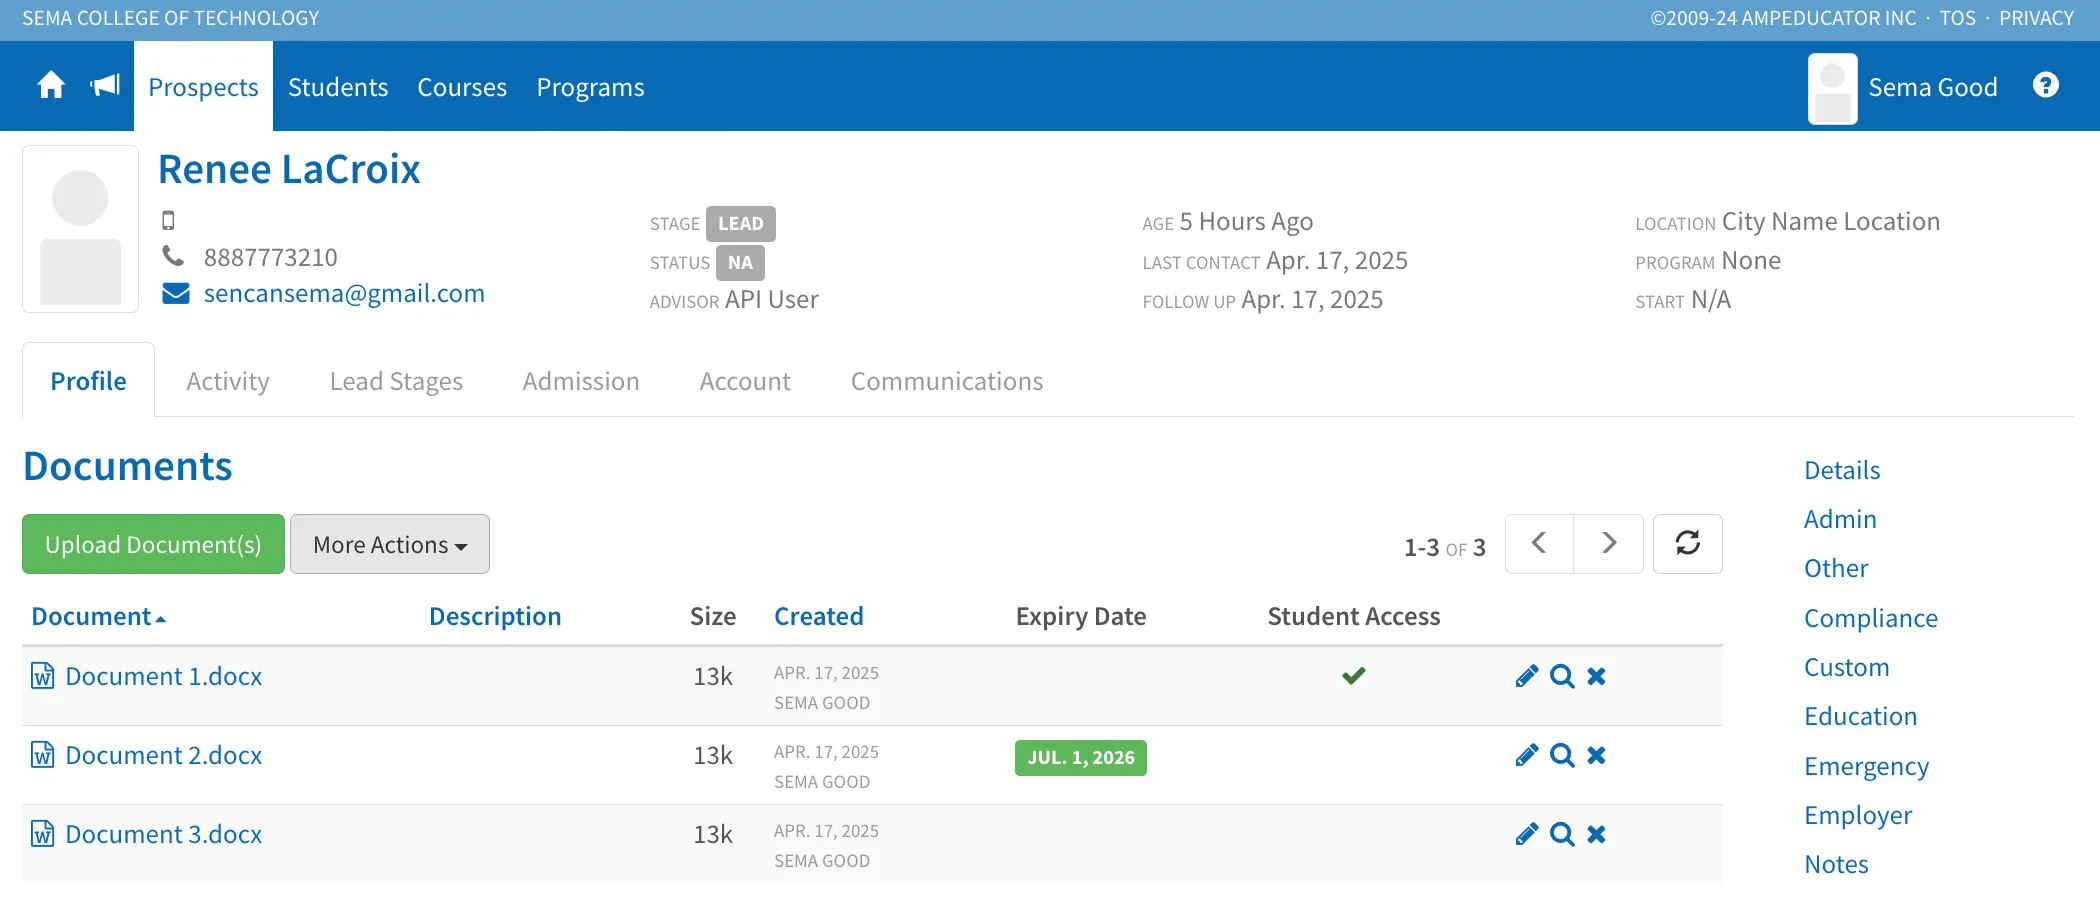This screenshot has height=898, width=2100.
Task: Click the Renee LaCroix profile photo
Action: [81, 229]
